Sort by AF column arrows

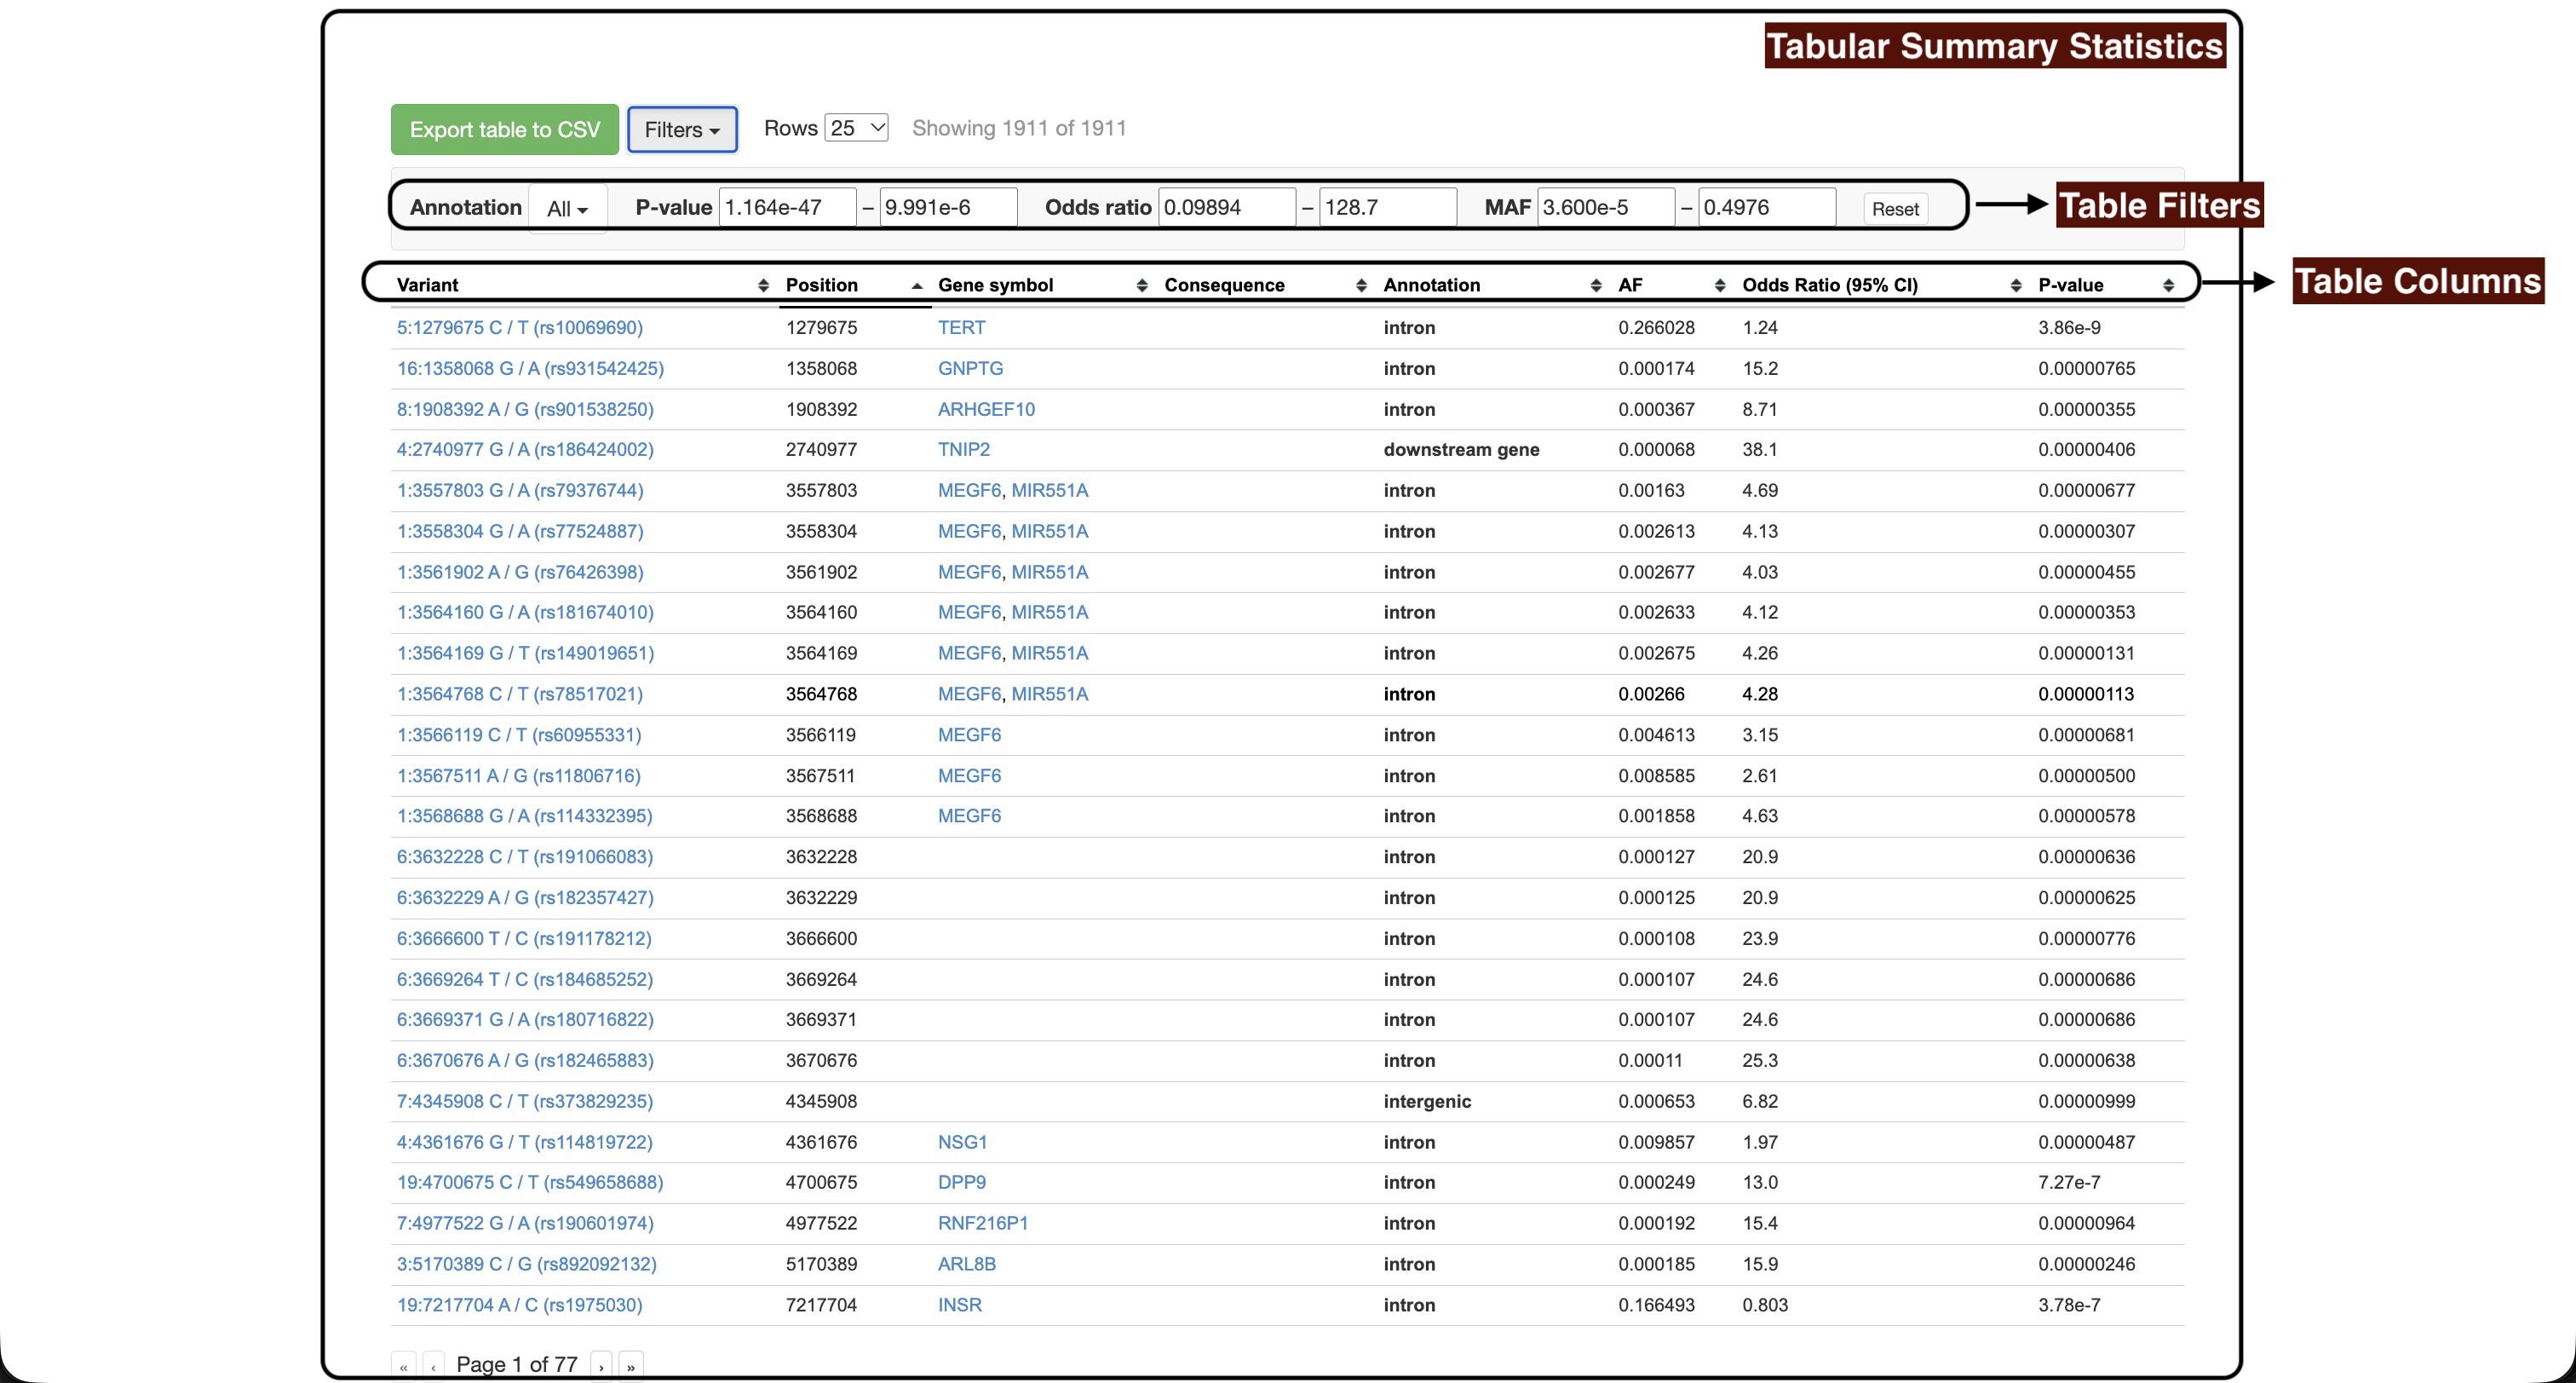pyautogui.click(x=1719, y=285)
